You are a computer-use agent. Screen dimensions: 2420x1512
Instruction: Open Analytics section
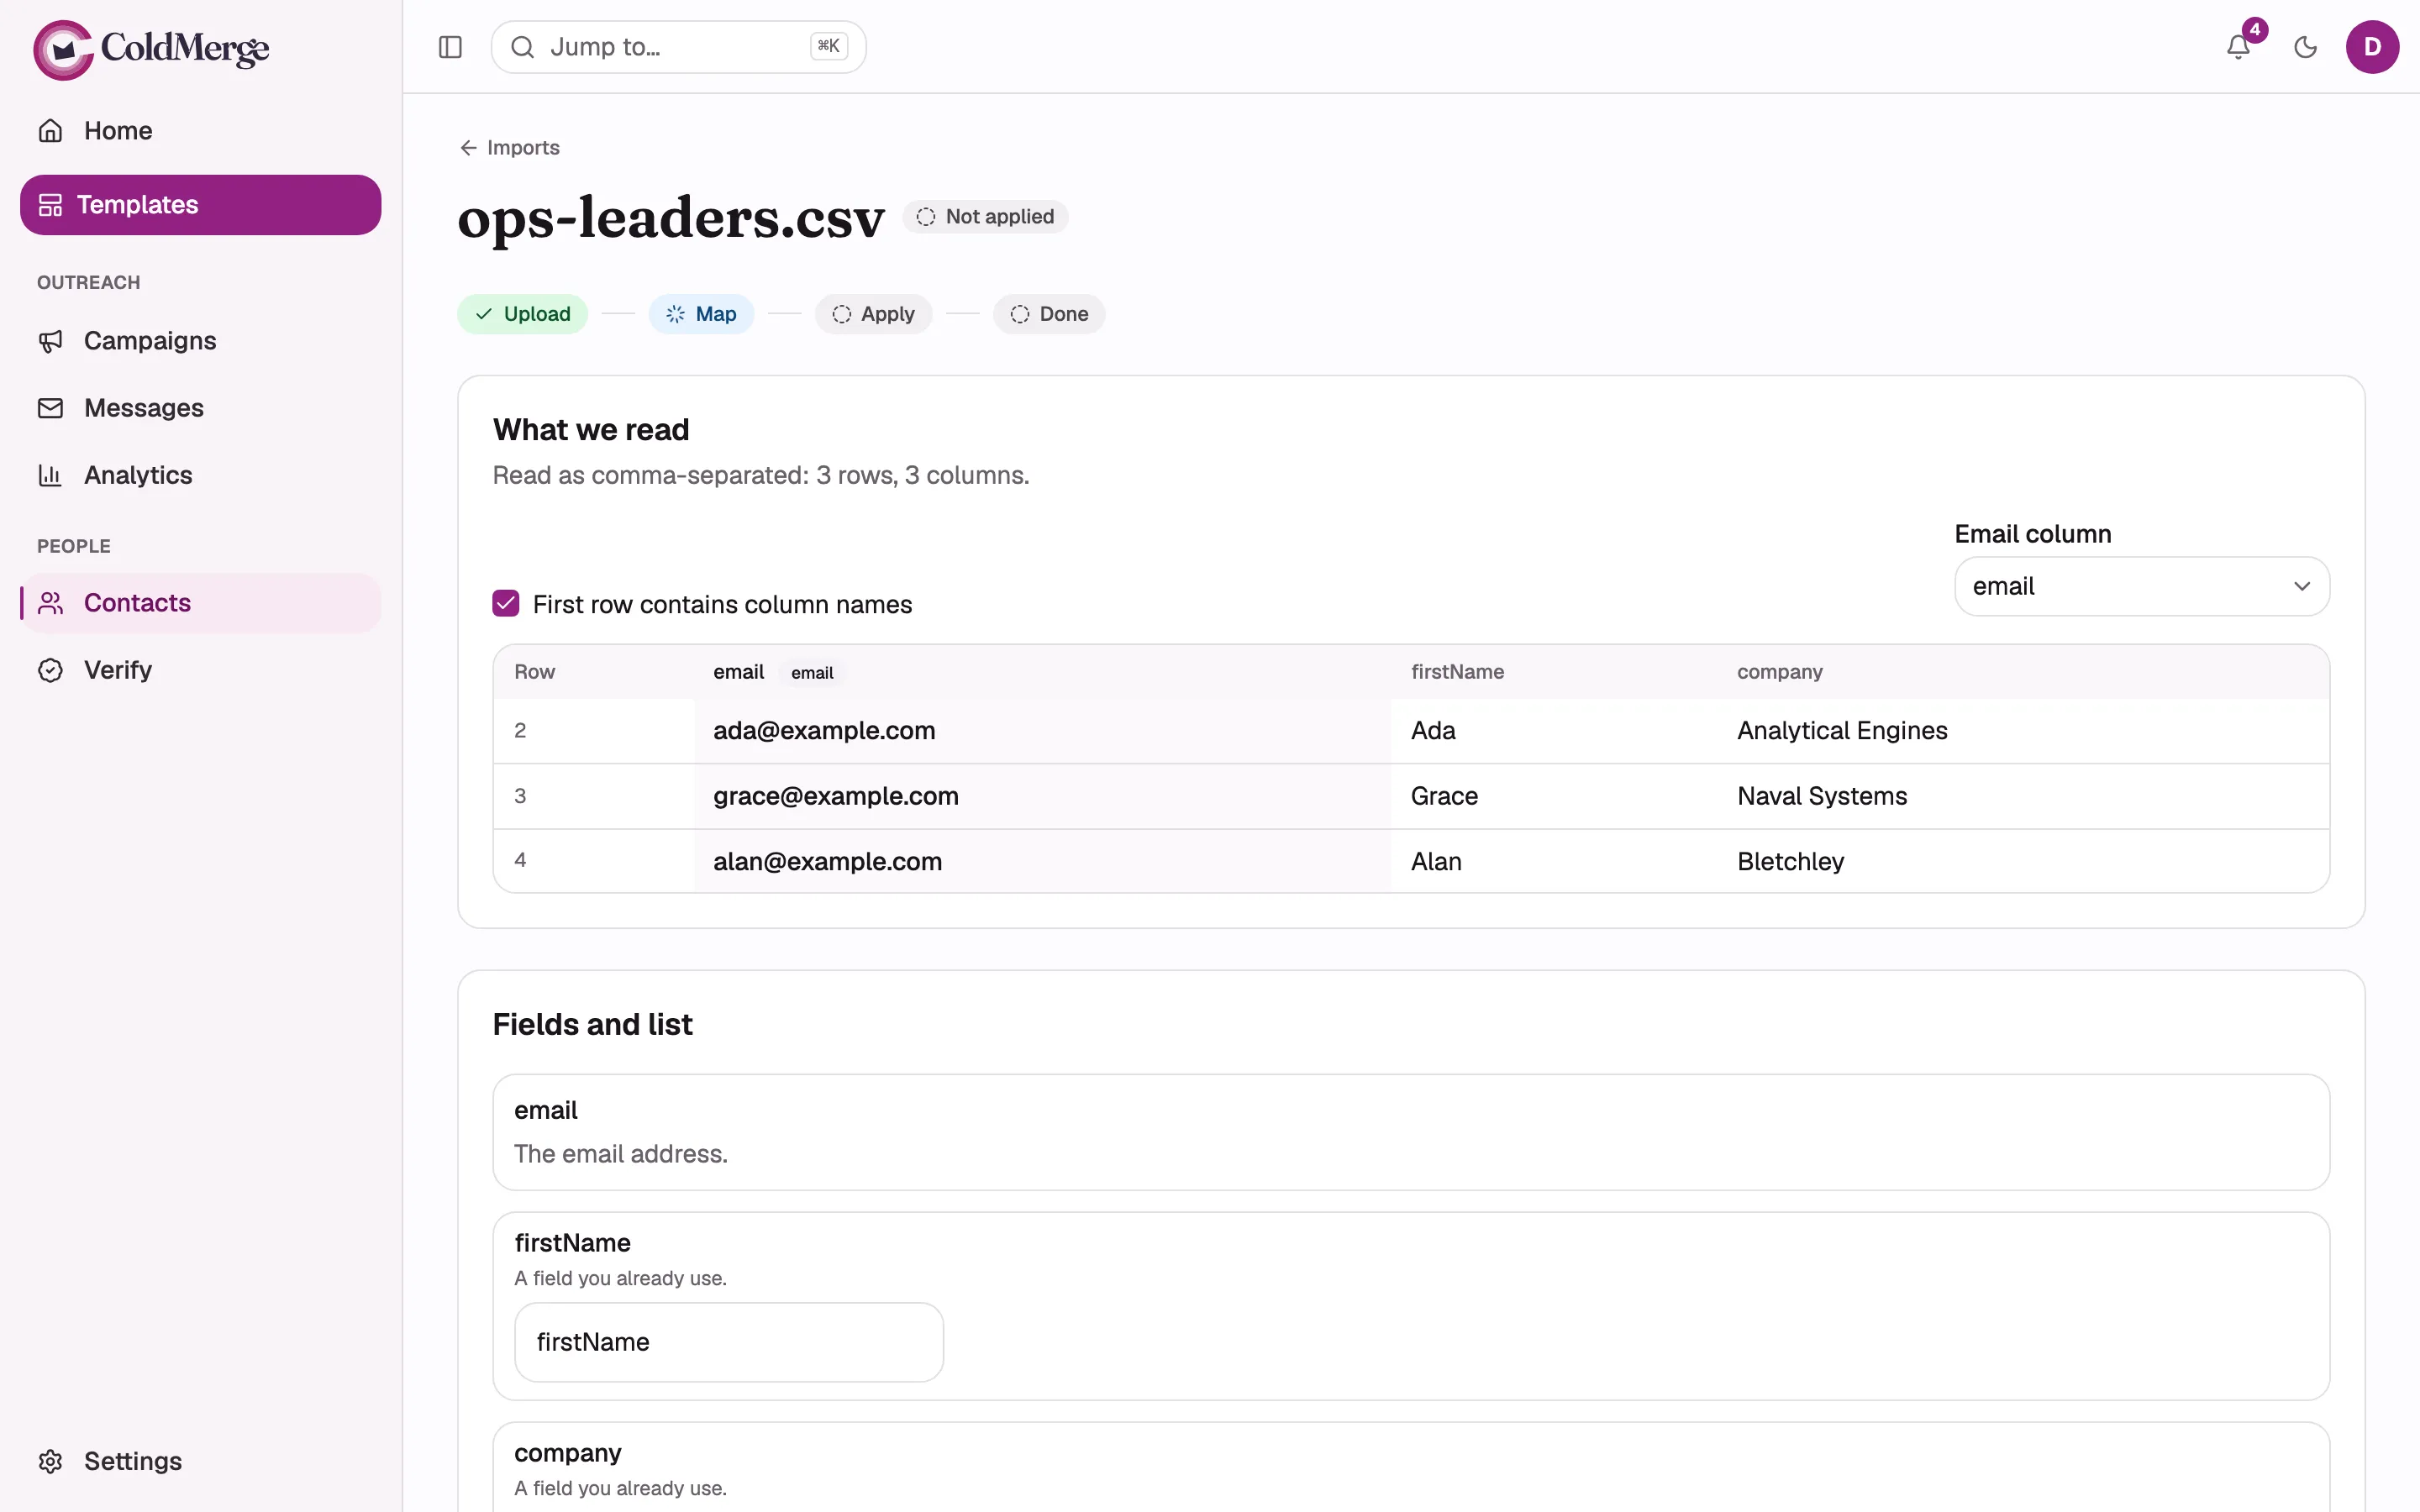200,475
